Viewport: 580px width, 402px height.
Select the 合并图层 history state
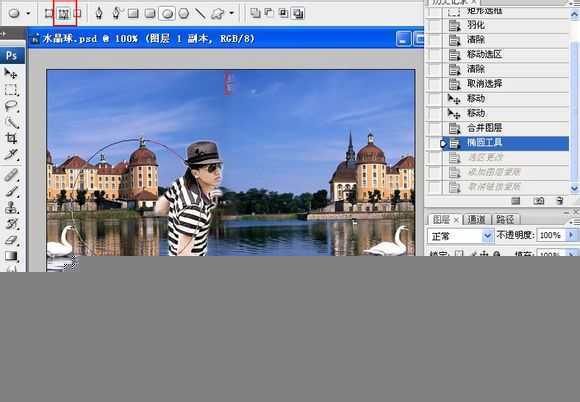(x=506, y=128)
